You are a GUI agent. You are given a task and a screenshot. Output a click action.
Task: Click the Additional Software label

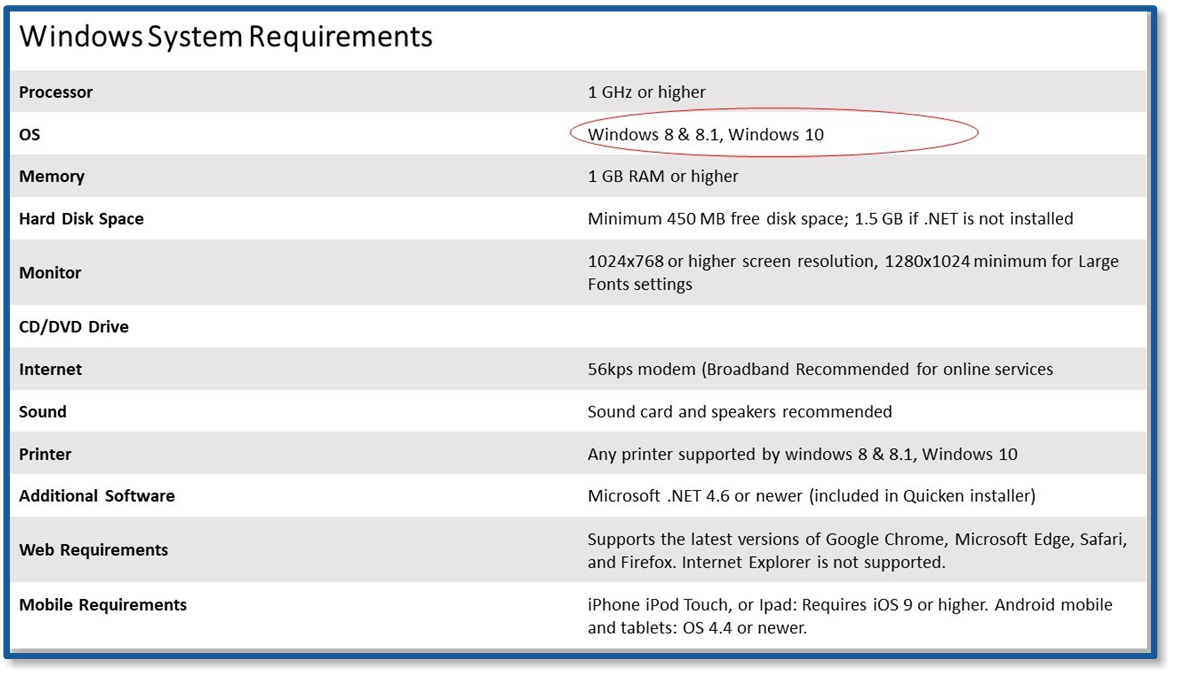(x=97, y=496)
